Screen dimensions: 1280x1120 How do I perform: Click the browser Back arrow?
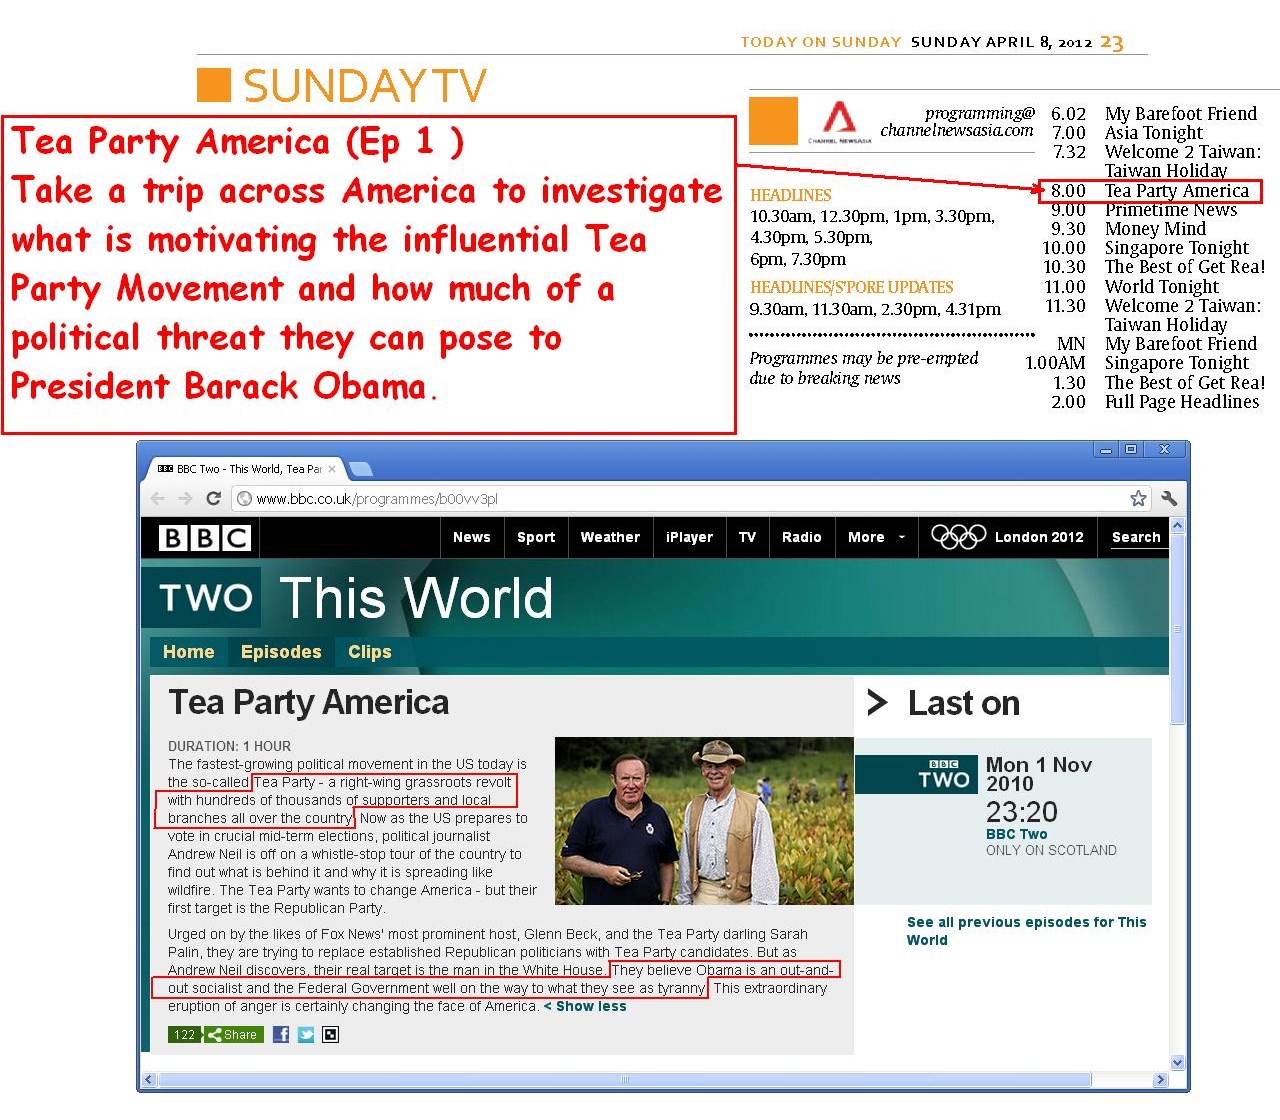[157, 498]
